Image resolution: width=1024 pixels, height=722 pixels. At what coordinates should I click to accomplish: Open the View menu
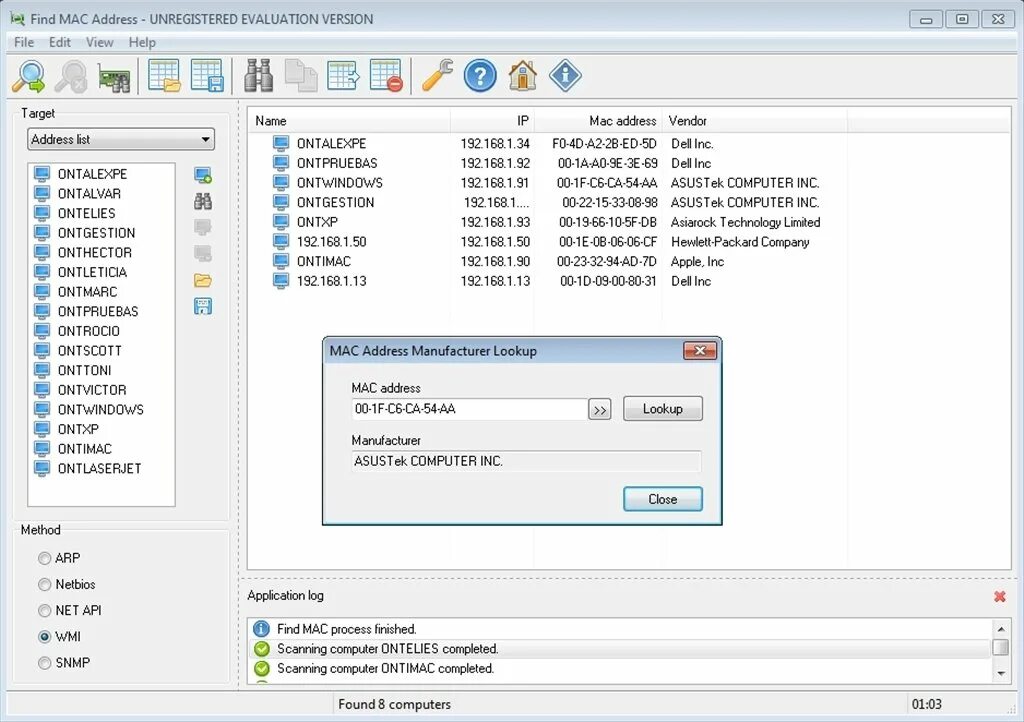click(x=99, y=42)
